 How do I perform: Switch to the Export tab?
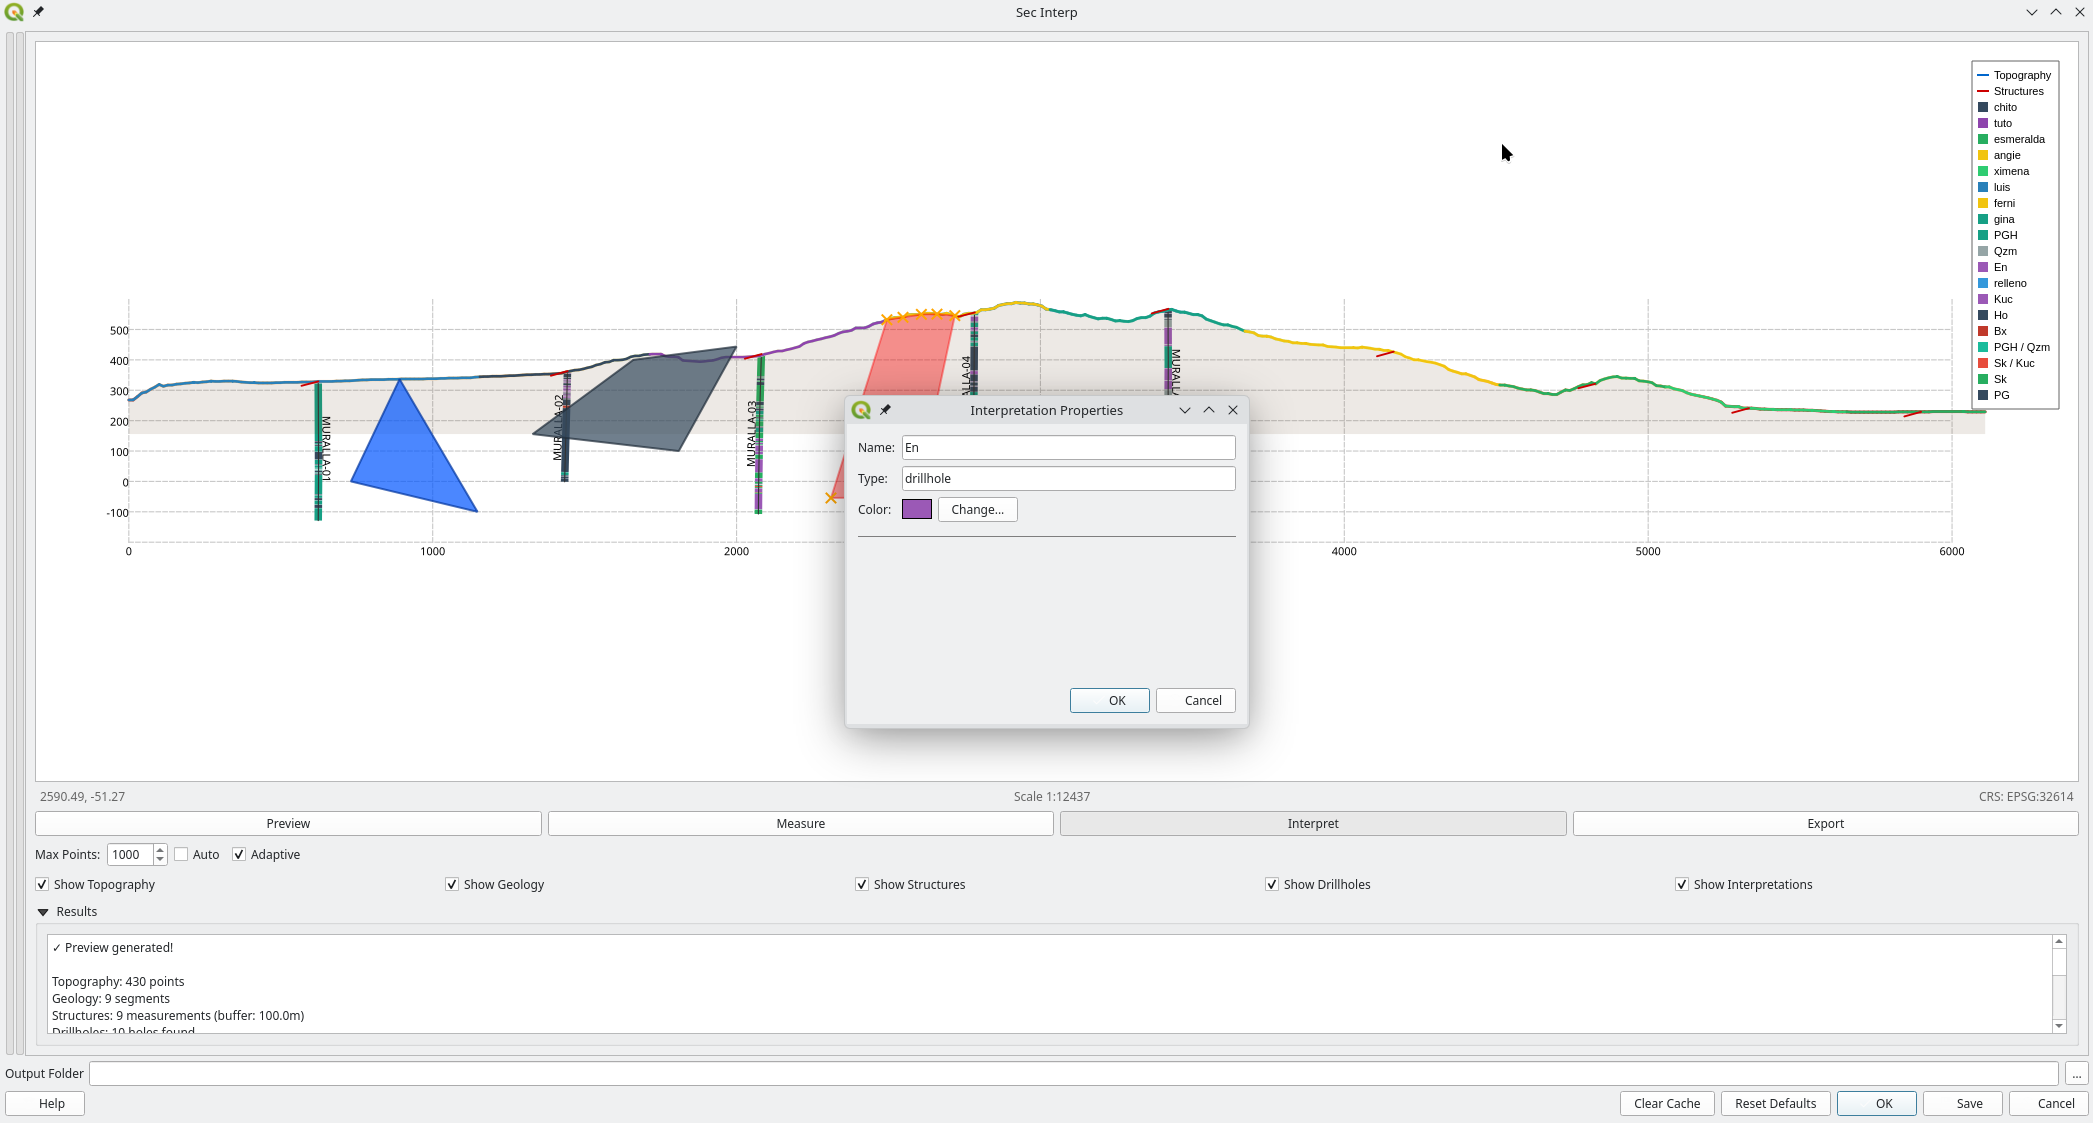click(x=1825, y=823)
